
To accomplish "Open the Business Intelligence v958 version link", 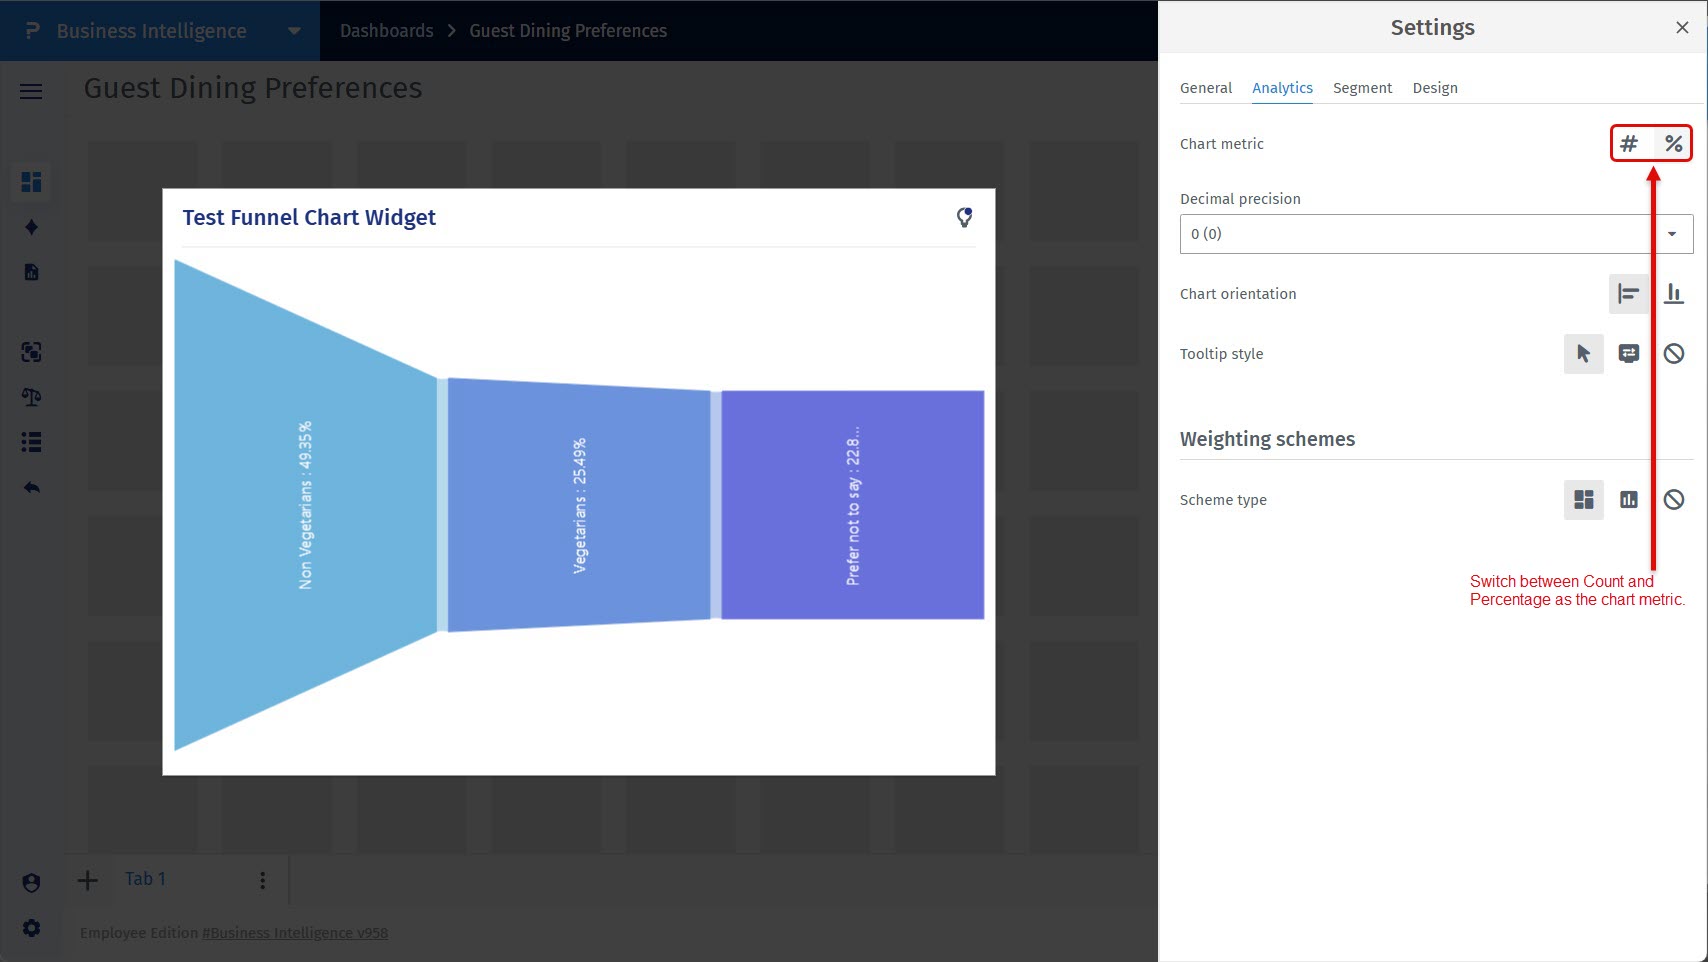I will 295,933.
